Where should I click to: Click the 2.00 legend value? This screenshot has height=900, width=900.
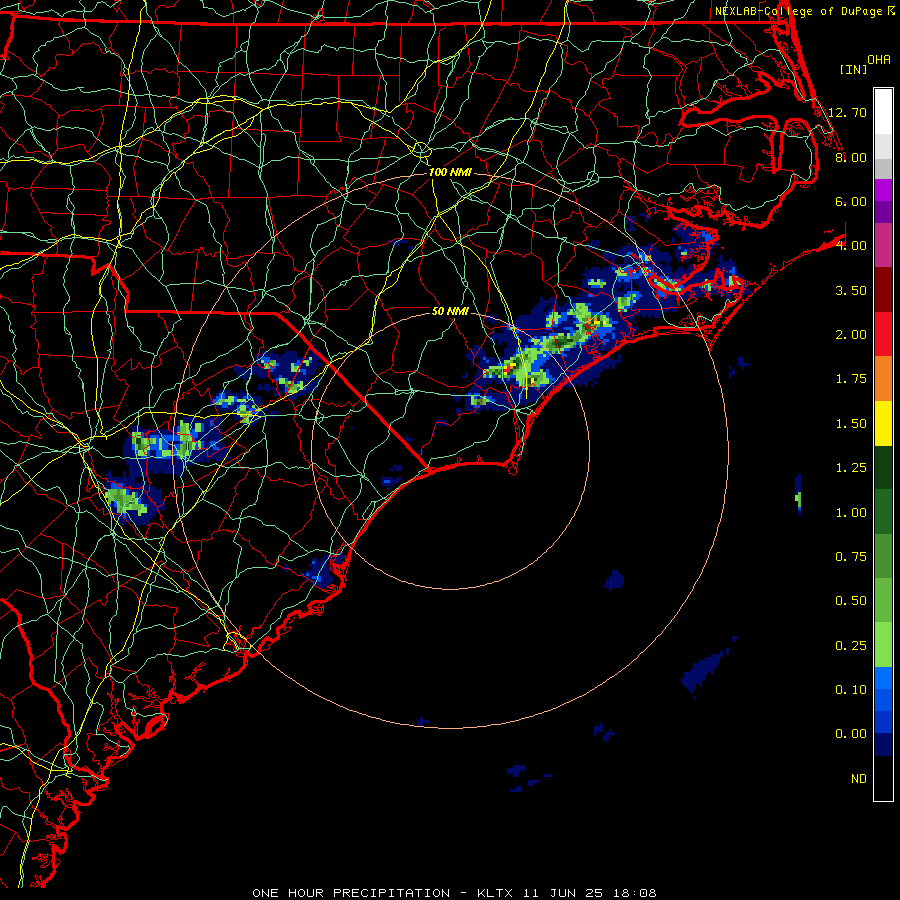point(851,335)
